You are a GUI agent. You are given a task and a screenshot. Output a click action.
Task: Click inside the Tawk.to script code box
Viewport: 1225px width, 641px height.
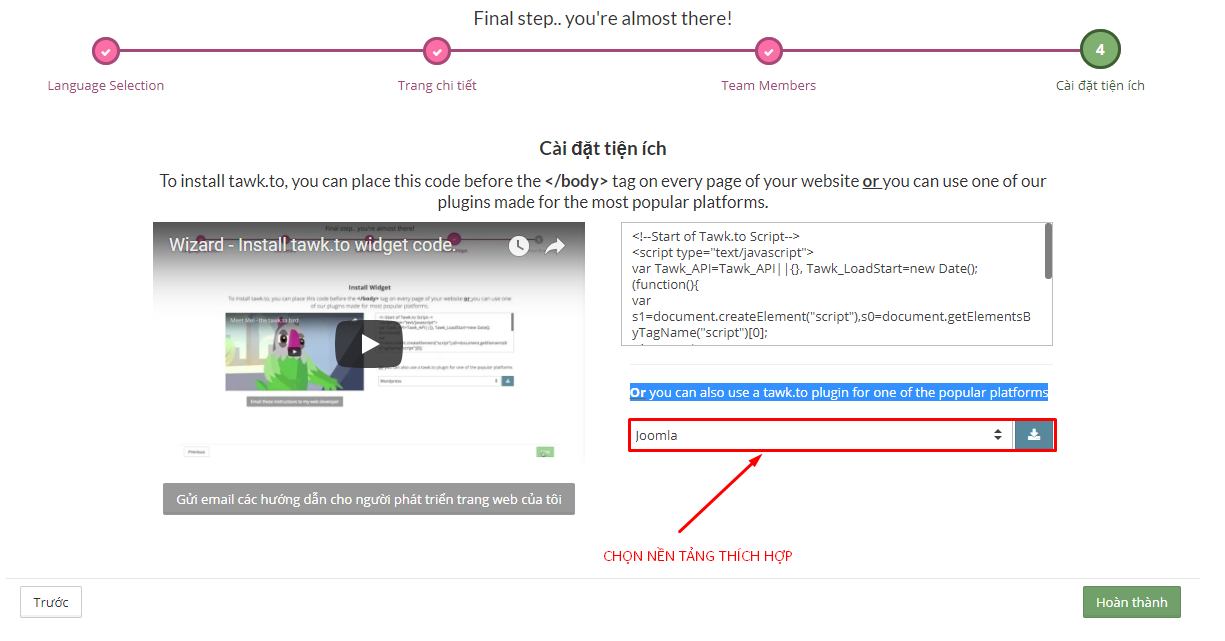(x=837, y=284)
